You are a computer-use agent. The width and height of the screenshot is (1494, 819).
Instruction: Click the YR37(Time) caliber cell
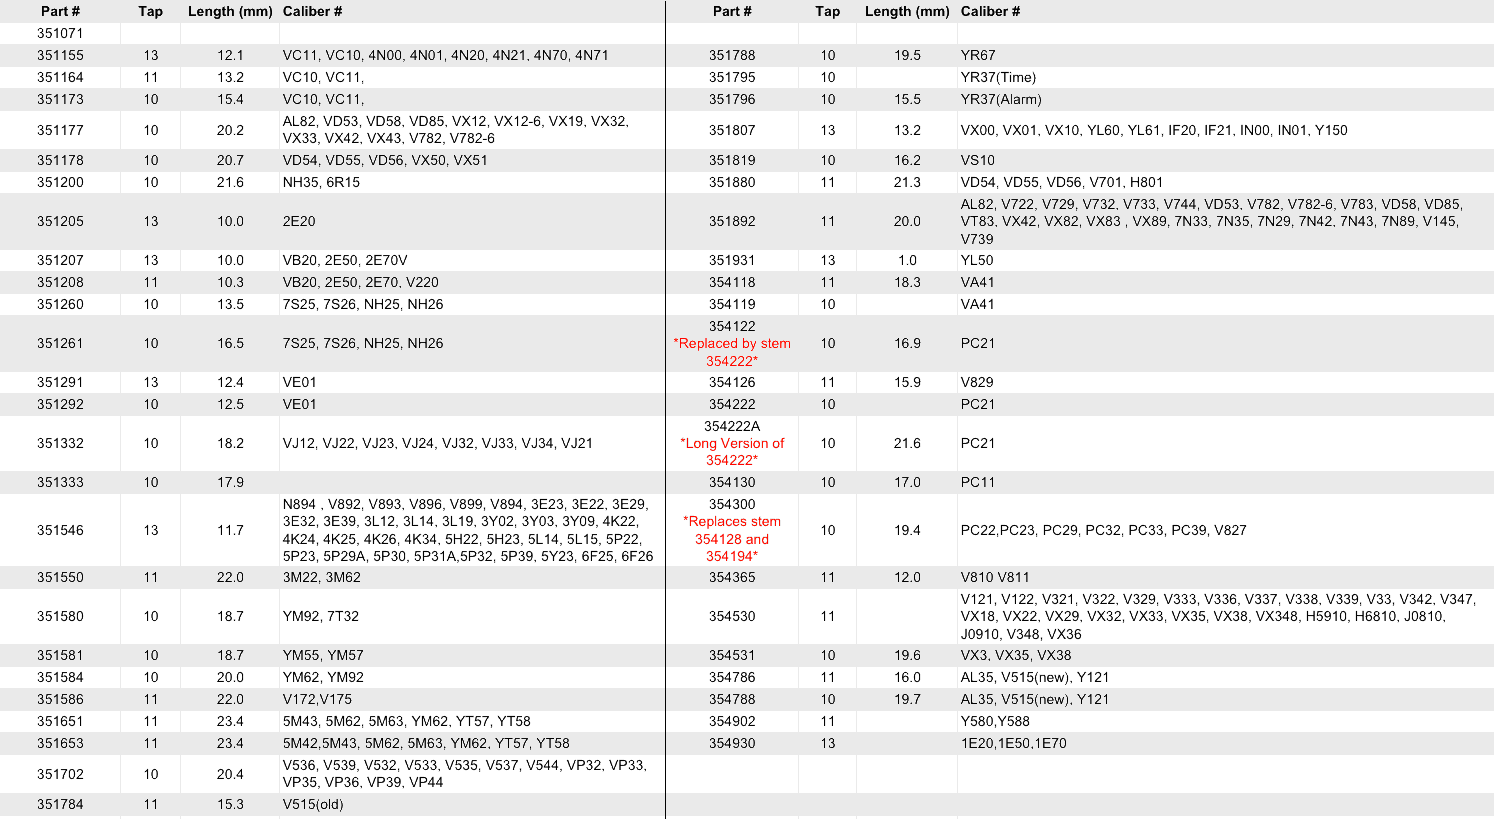[x=998, y=77]
